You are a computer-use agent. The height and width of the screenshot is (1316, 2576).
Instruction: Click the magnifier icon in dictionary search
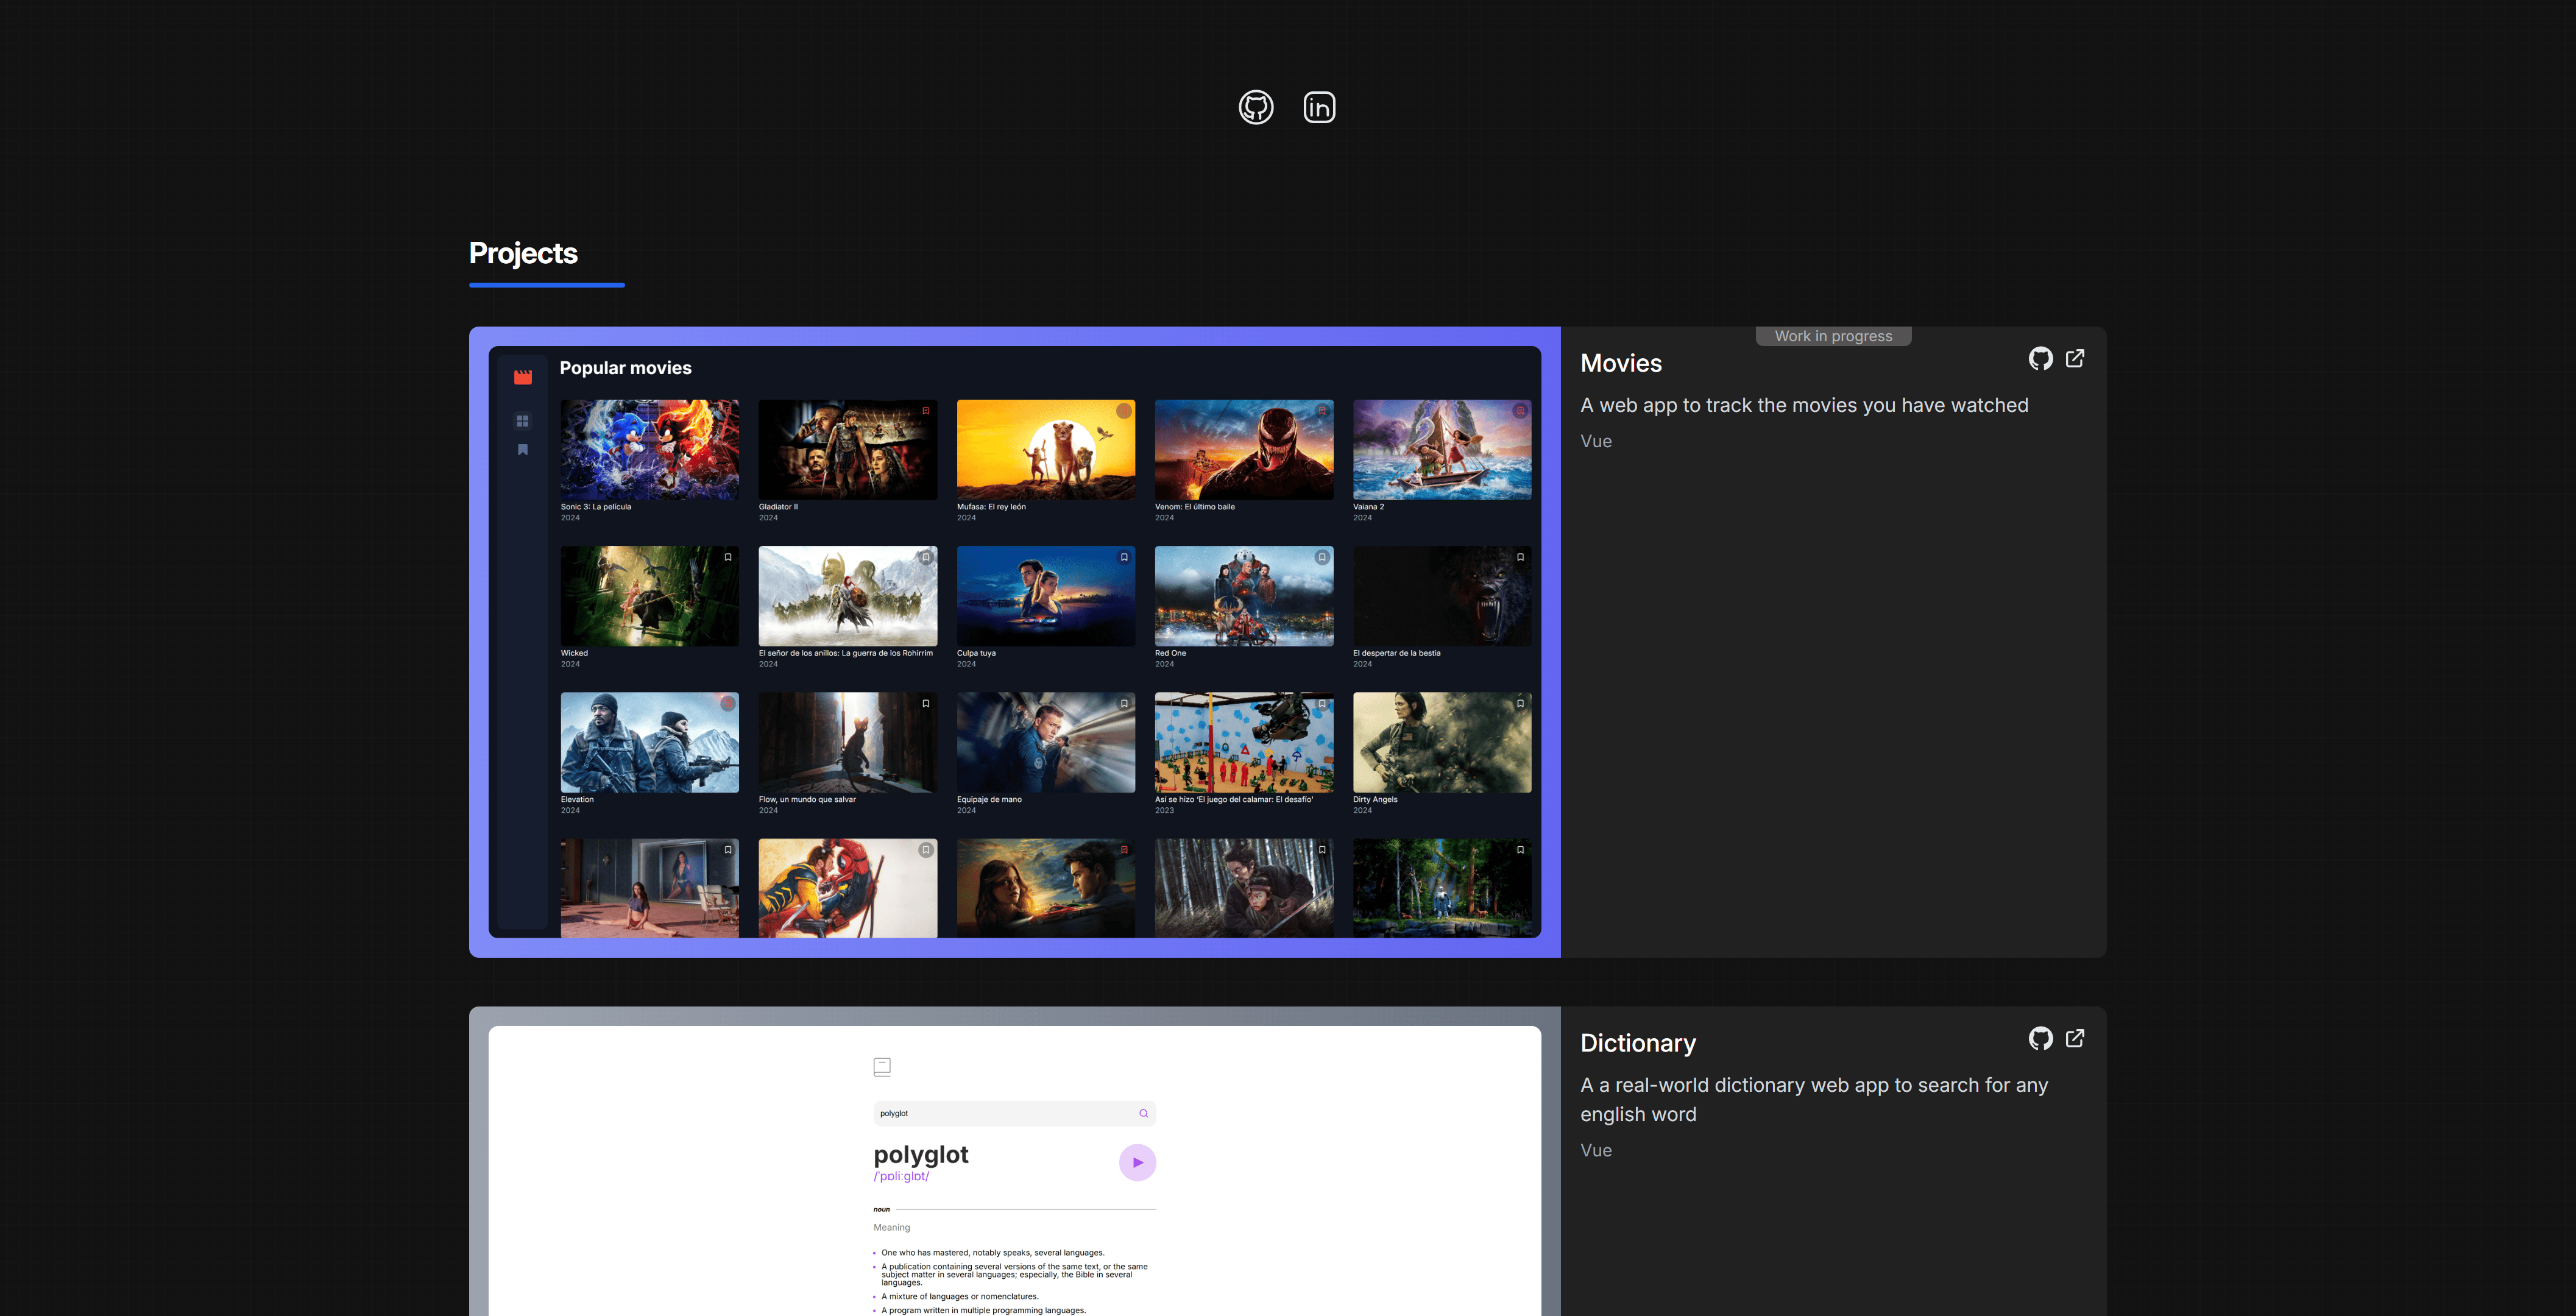click(1143, 1113)
